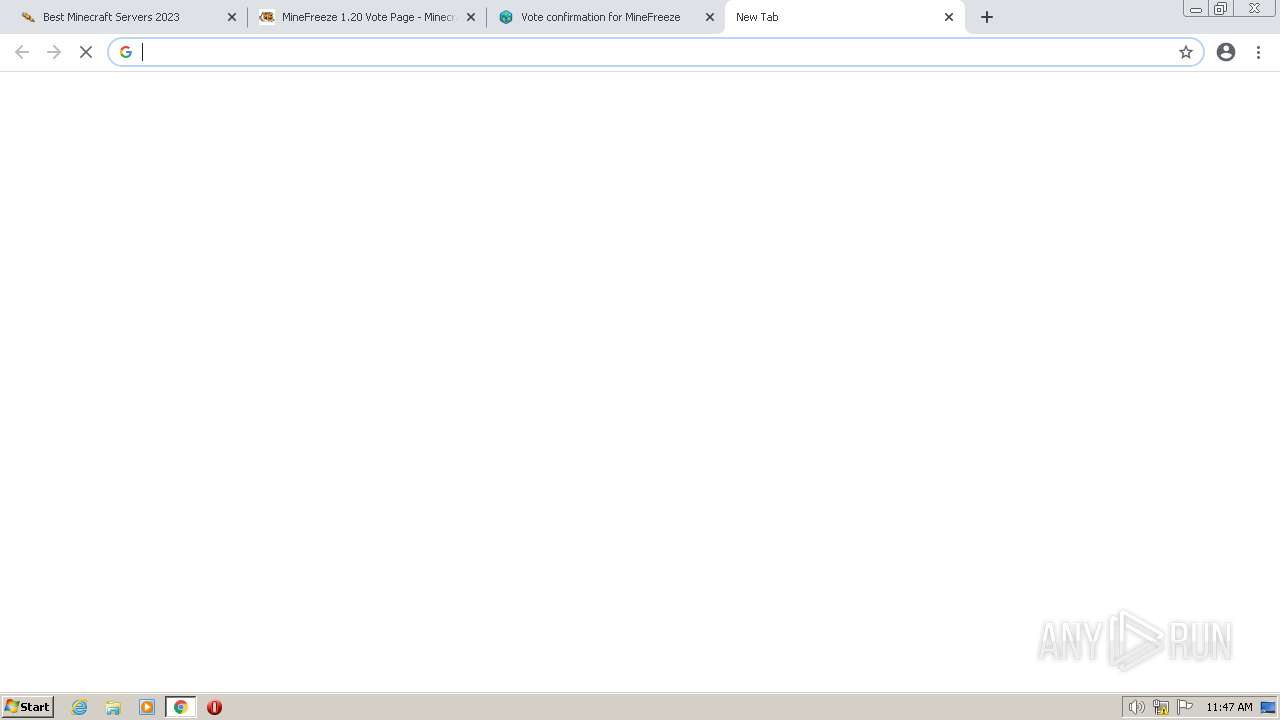
Task: Launch Internet Explorer from taskbar
Action: click(80, 707)
